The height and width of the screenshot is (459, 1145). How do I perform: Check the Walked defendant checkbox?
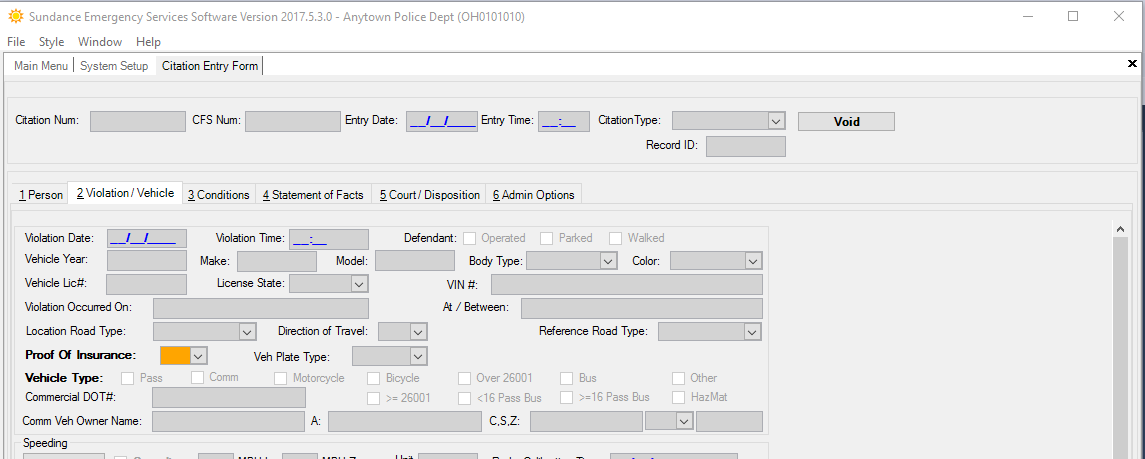point(616,238)
